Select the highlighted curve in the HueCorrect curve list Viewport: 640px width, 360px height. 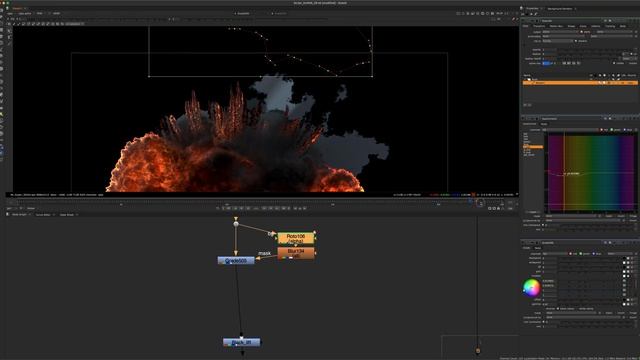(x=533, y=147)
